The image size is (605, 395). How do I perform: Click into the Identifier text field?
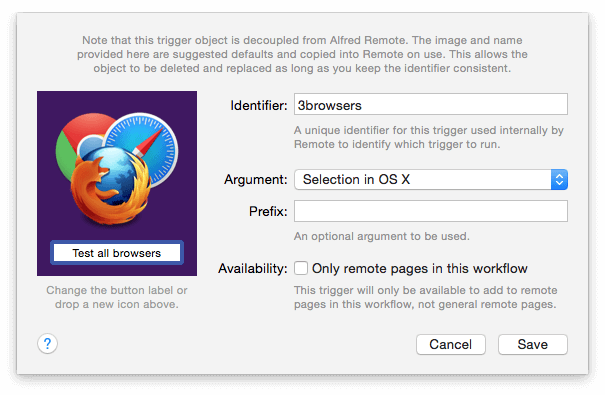click(431, 104)
